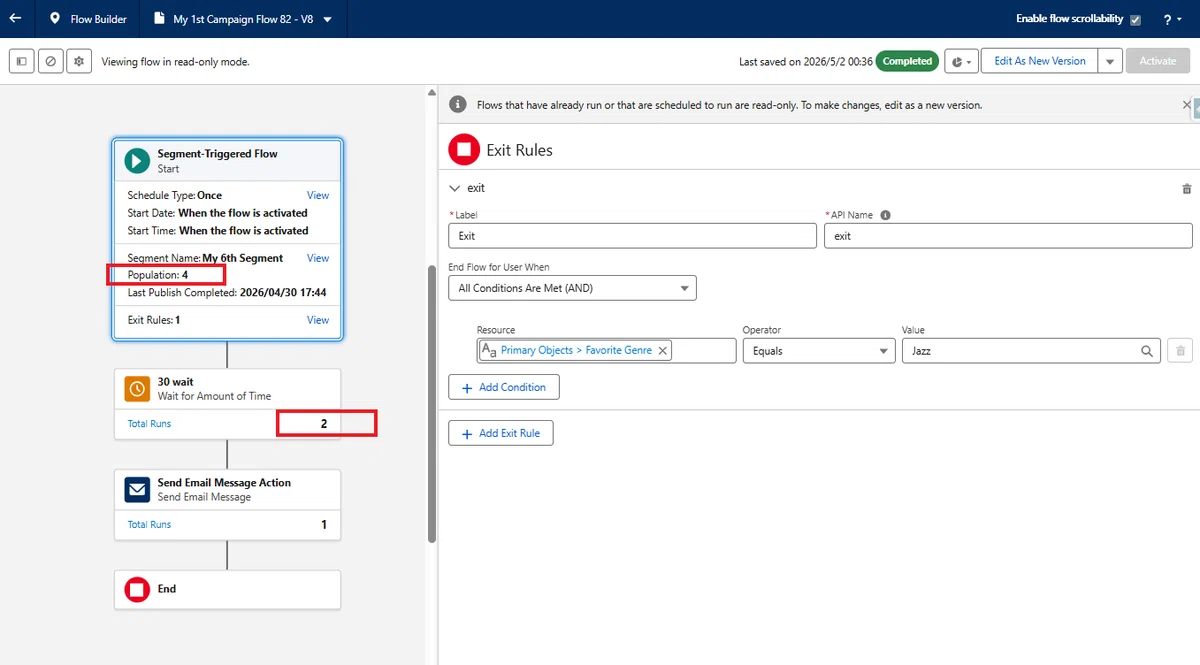Click View link next to Segment Name
Screen dimensions: 1200x665
(318, 258)
